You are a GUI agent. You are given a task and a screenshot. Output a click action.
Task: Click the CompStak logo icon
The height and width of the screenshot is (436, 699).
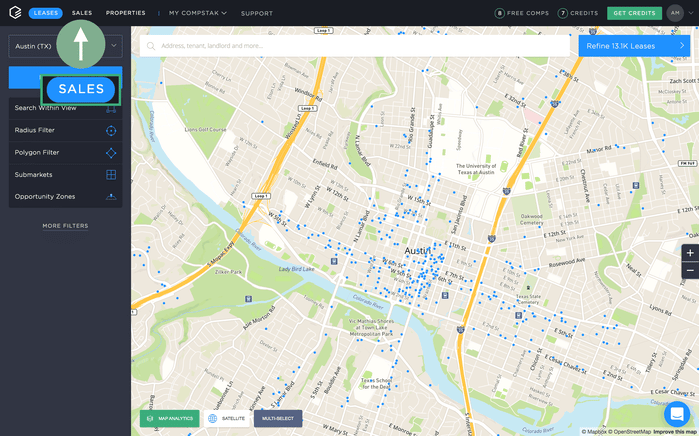(x=15, y=12)
